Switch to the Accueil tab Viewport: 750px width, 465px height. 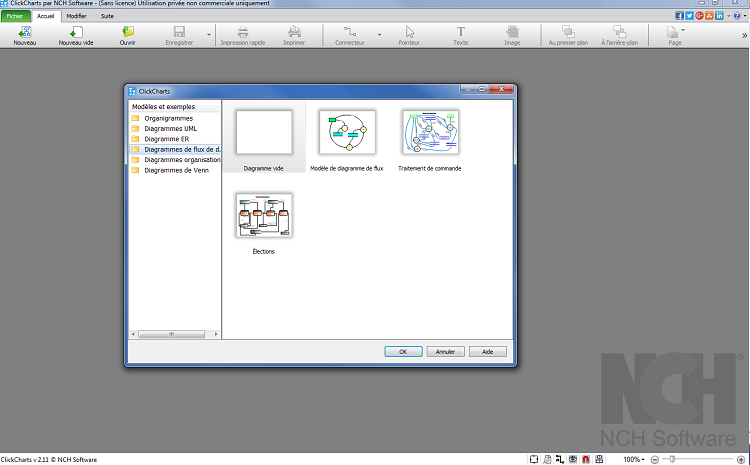46,16
